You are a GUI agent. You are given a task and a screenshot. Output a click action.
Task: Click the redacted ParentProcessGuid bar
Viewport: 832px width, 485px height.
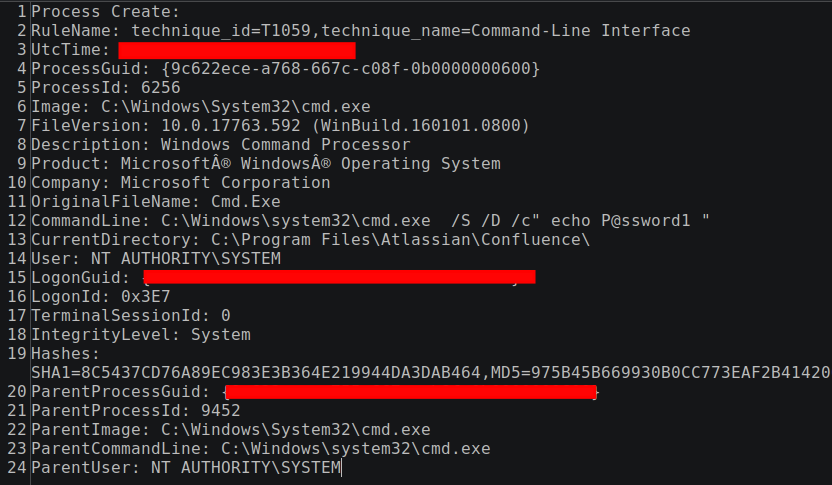coord(411,392)
